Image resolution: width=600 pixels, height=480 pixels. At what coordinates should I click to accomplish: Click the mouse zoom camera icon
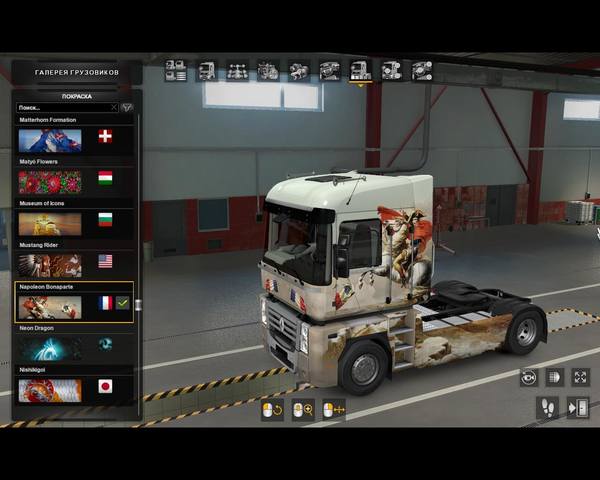302,409
